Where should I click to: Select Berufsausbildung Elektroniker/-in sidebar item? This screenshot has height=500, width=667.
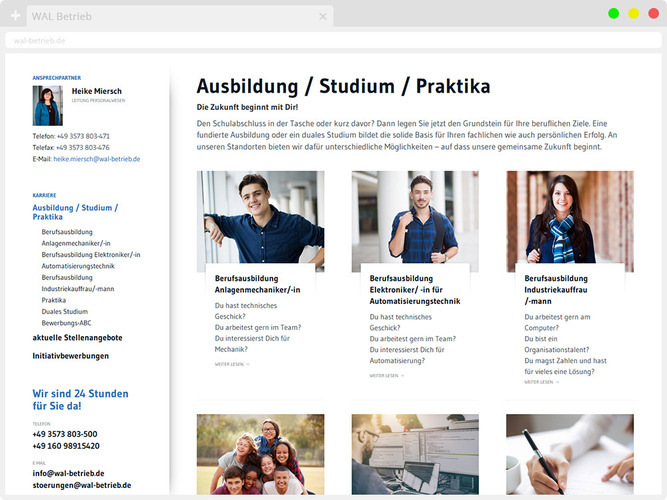click(x=91, y=254)
